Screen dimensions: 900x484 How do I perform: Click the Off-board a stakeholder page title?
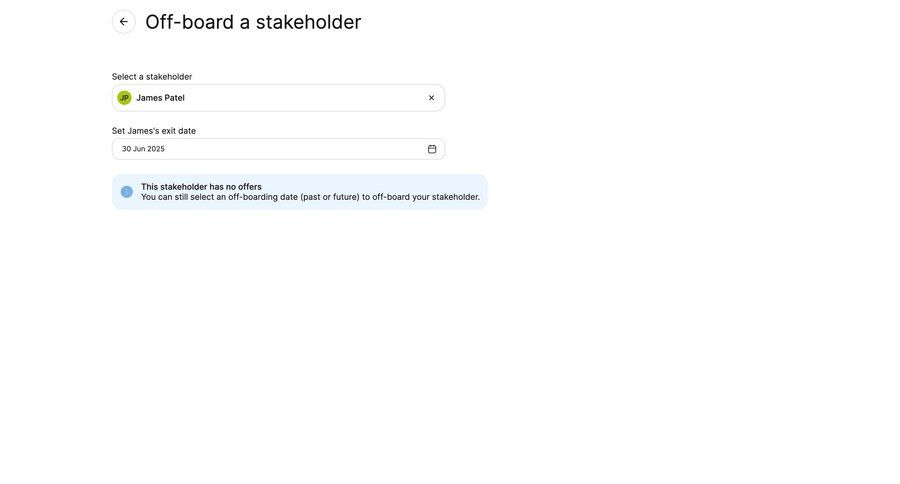253,22
